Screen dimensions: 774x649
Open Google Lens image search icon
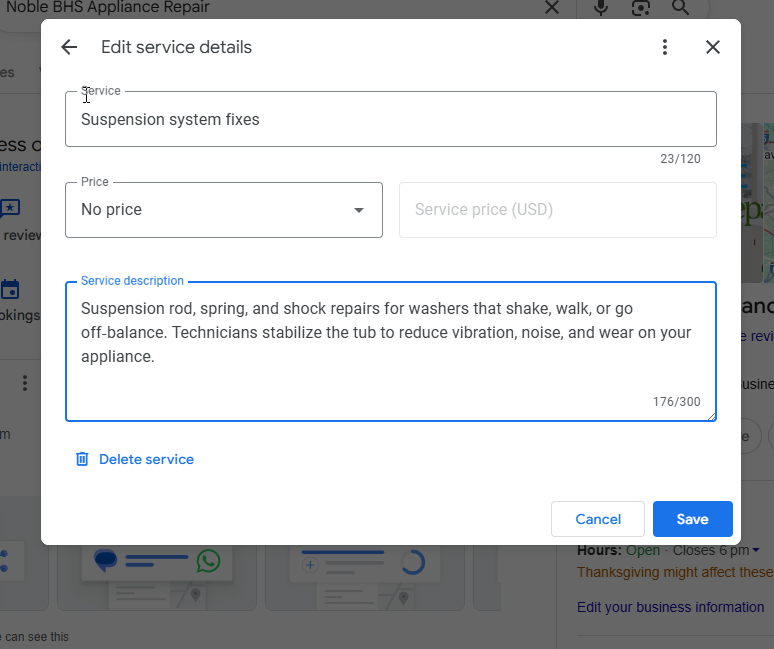(641, 8)
